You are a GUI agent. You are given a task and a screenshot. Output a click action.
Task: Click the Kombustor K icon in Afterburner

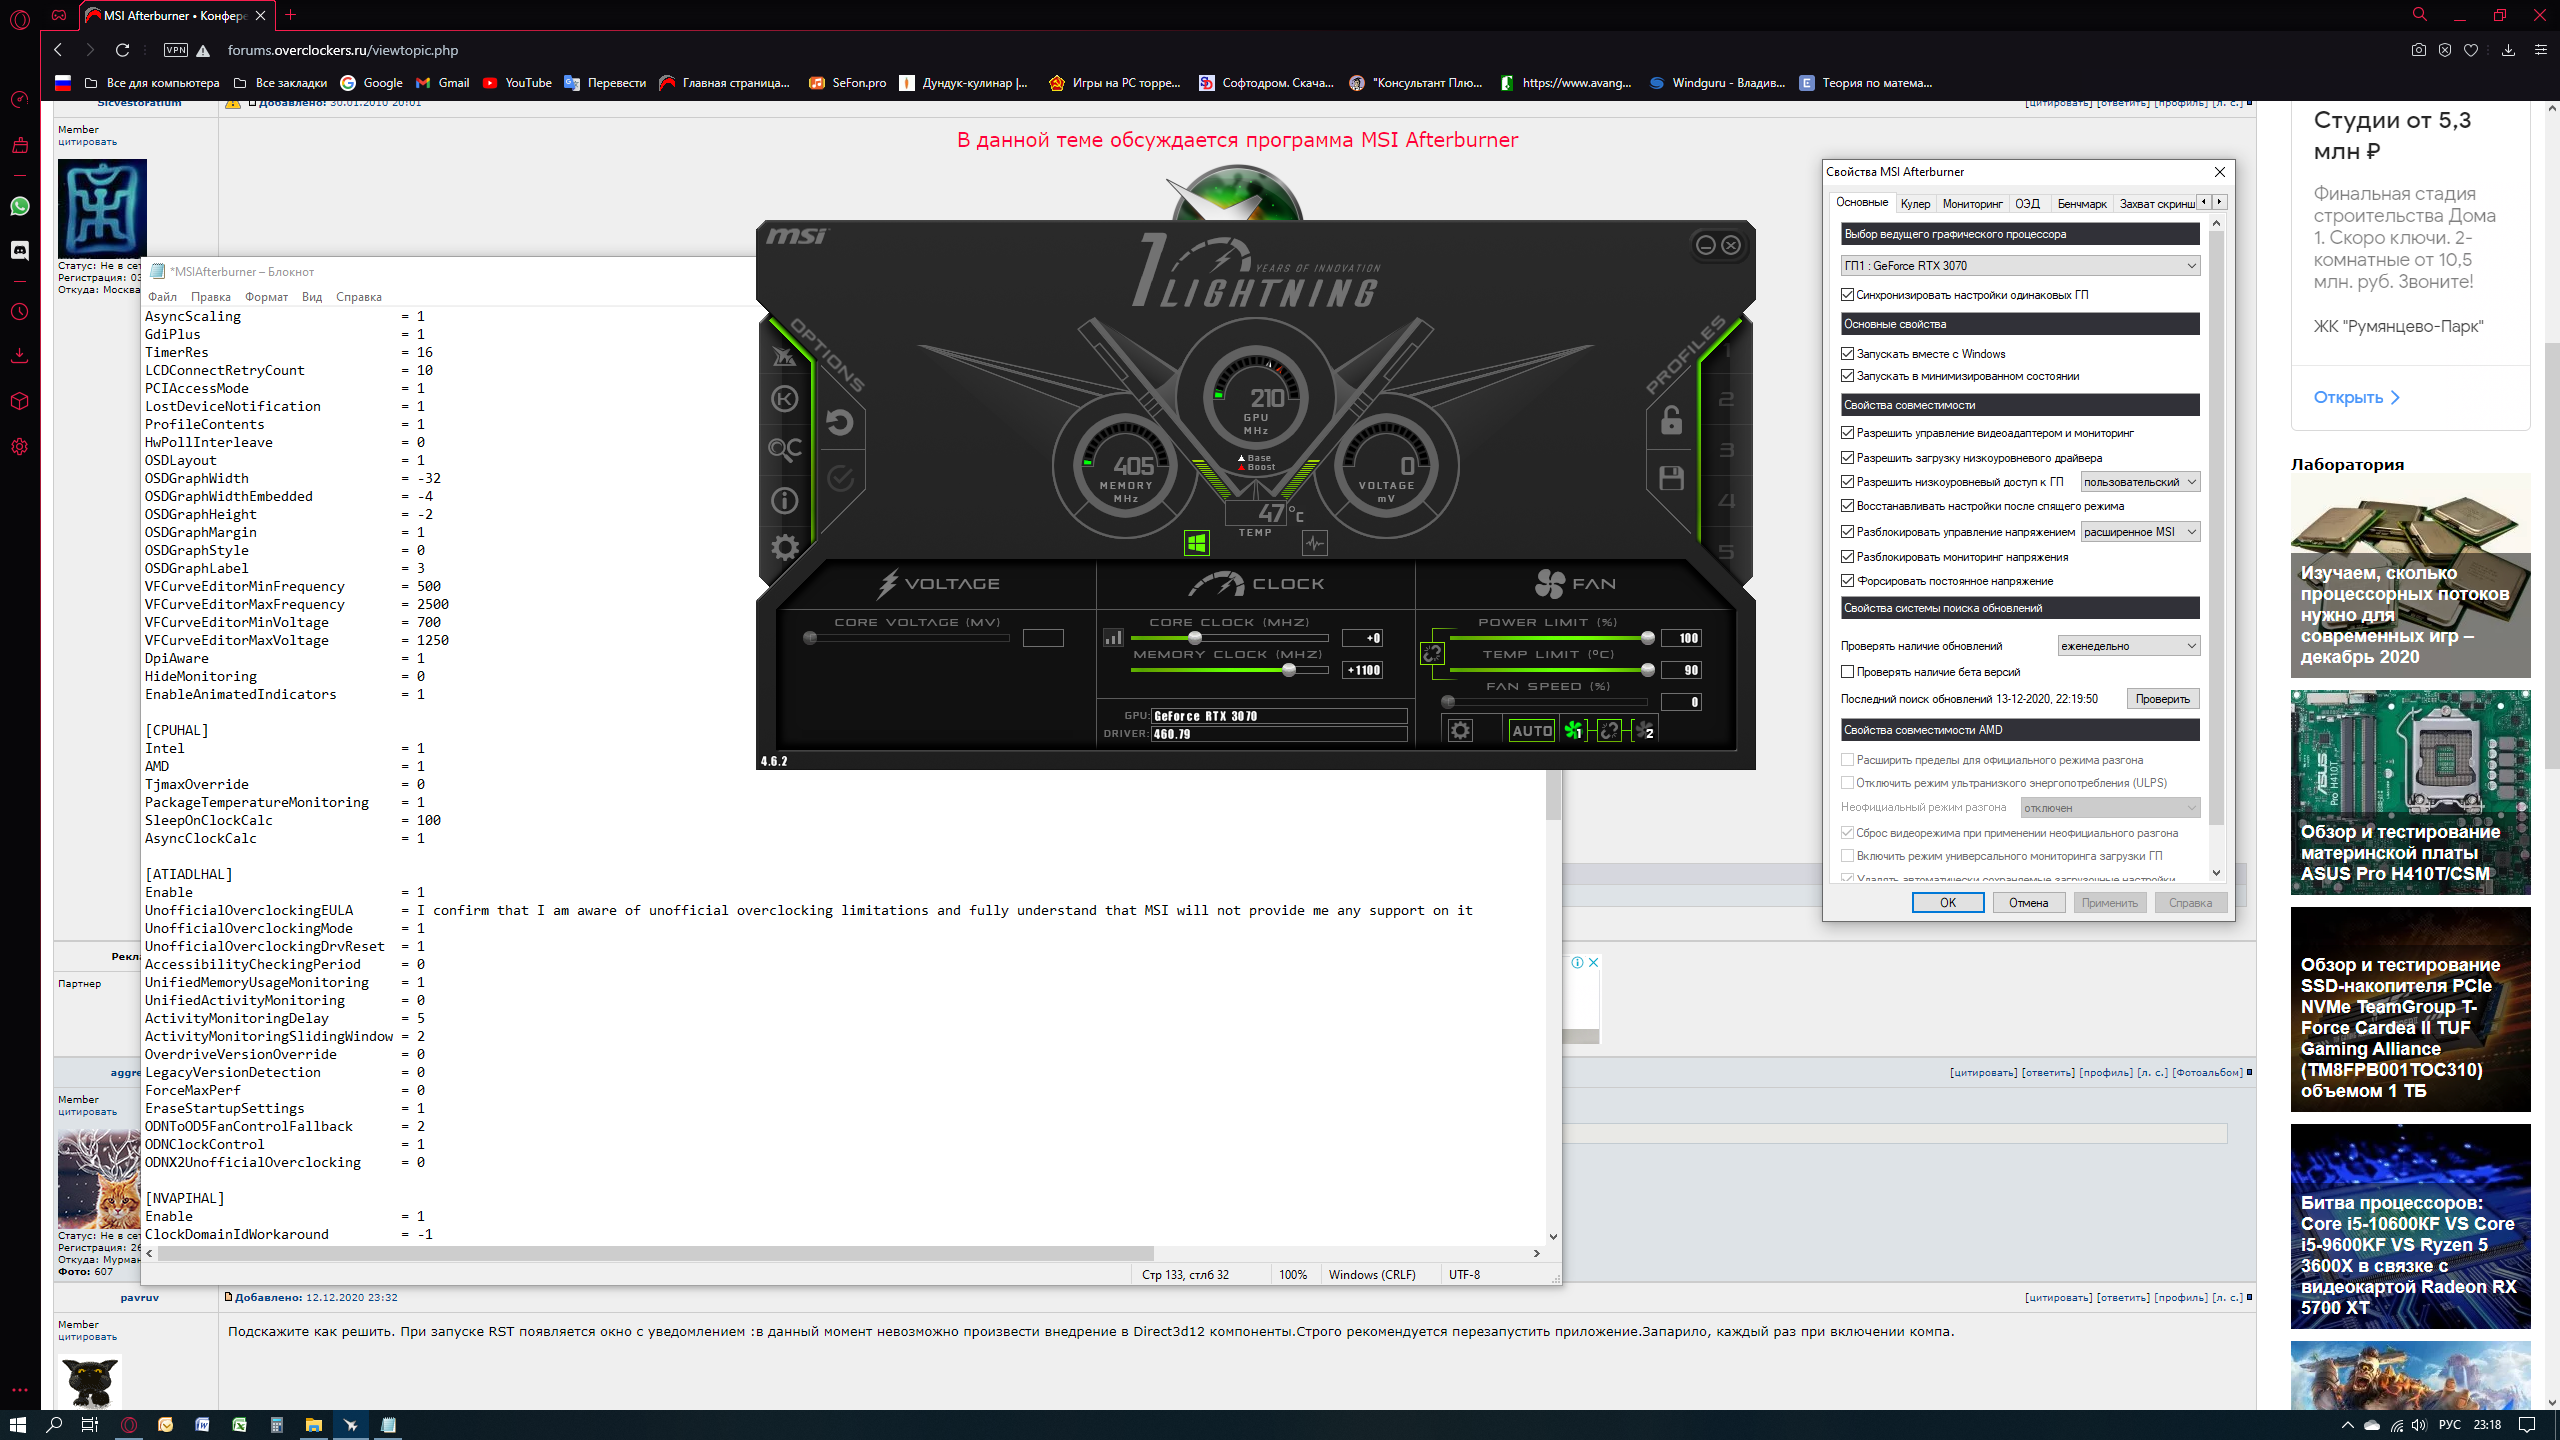785,399
